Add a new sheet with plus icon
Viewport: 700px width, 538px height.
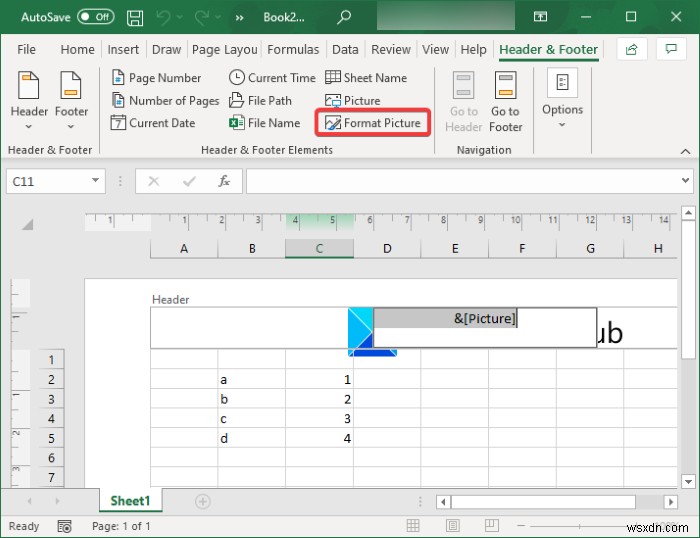[x=203, y=501]
